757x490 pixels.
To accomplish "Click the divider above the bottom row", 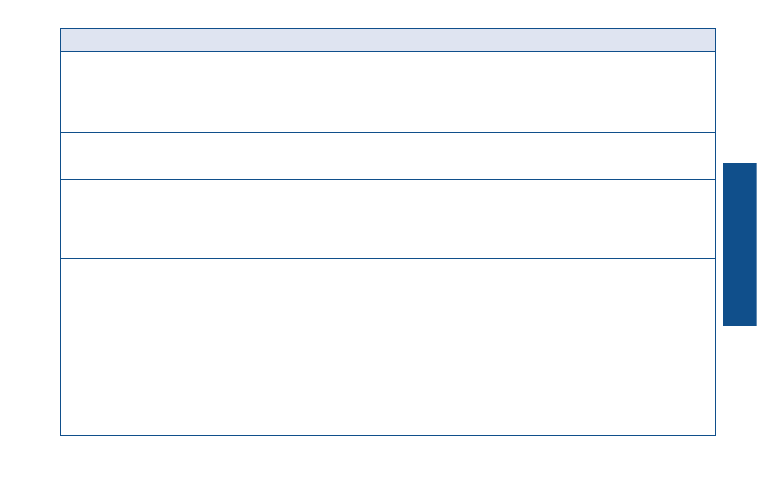I will click(x=388, y=259).
